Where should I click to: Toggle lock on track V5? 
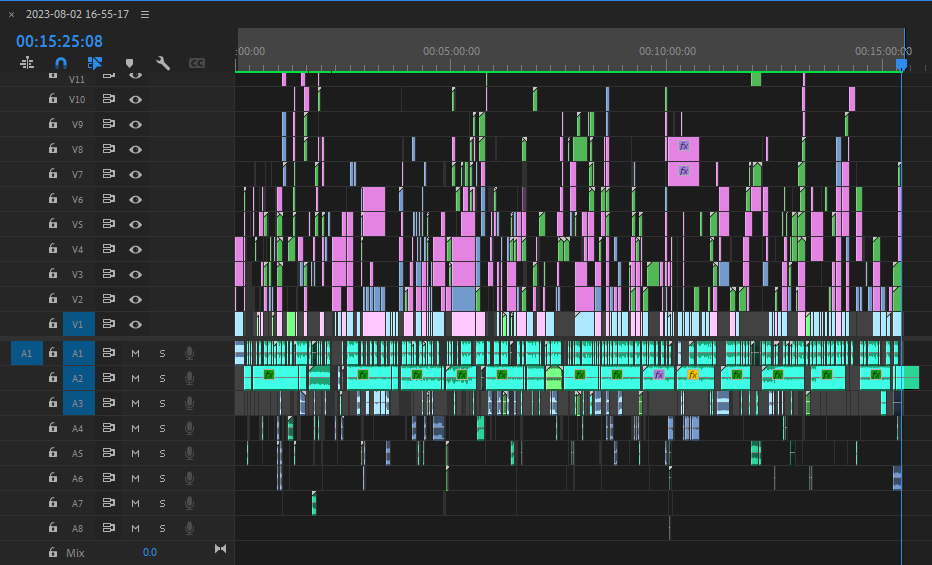coord(53,223)
